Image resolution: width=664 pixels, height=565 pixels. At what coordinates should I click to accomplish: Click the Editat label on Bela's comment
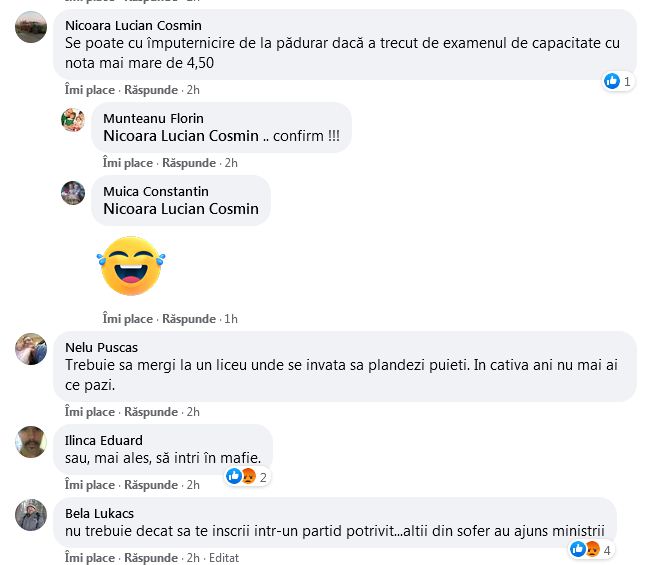224,558
